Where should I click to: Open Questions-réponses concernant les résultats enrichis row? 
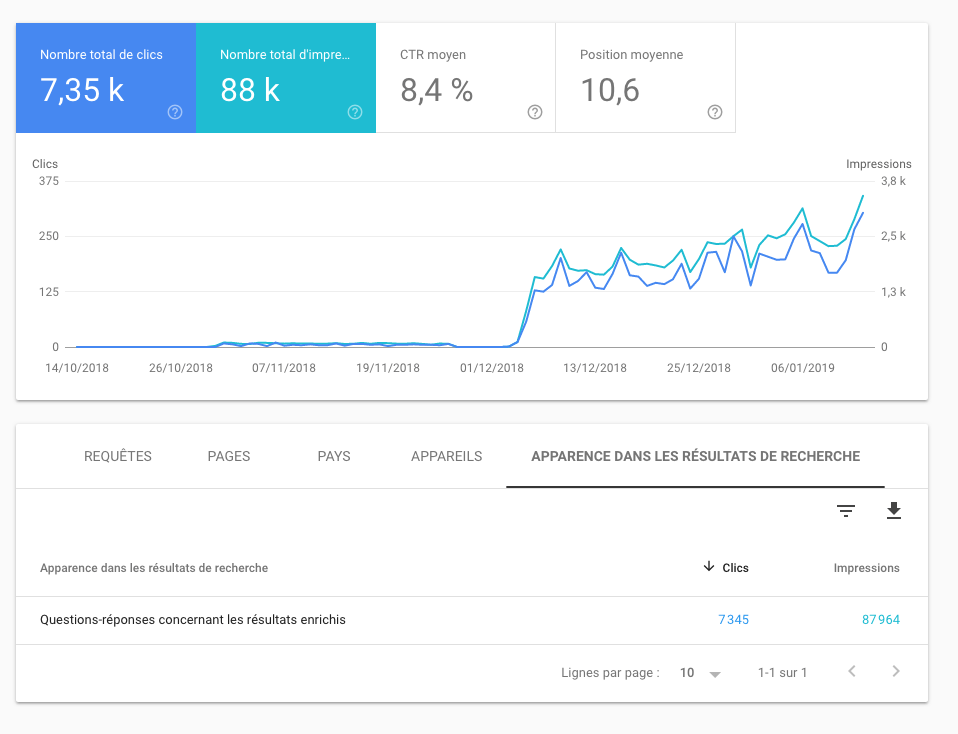point(472,620)
